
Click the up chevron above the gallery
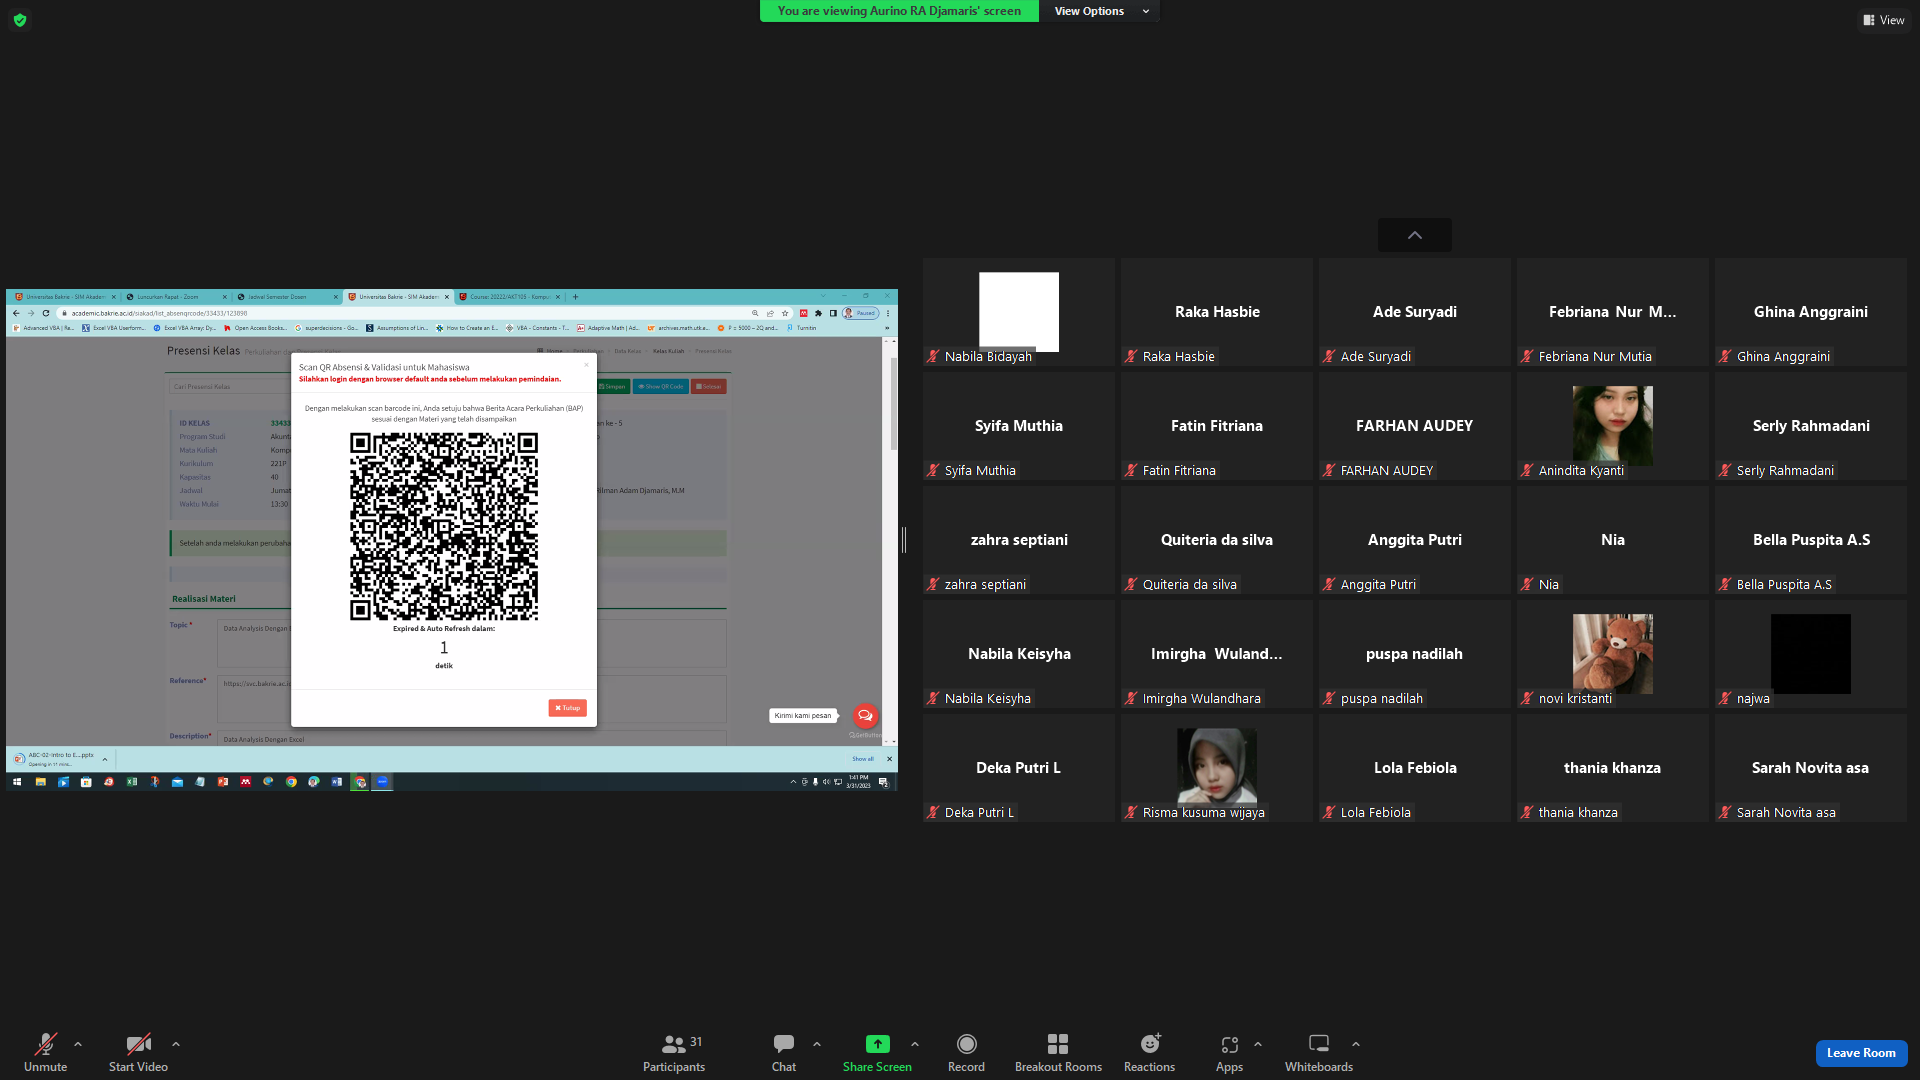pyautogui.click(x=1415, y=235)
